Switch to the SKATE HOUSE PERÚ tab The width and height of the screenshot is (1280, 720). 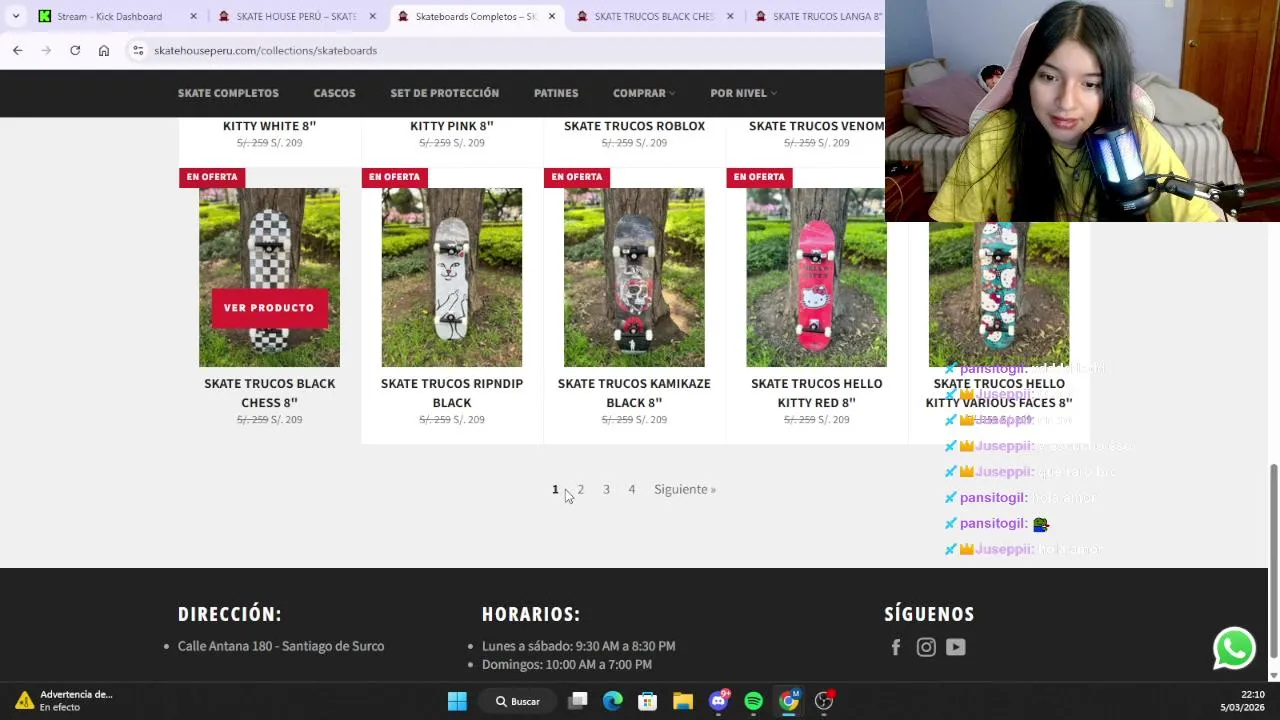tap(296, 16)
